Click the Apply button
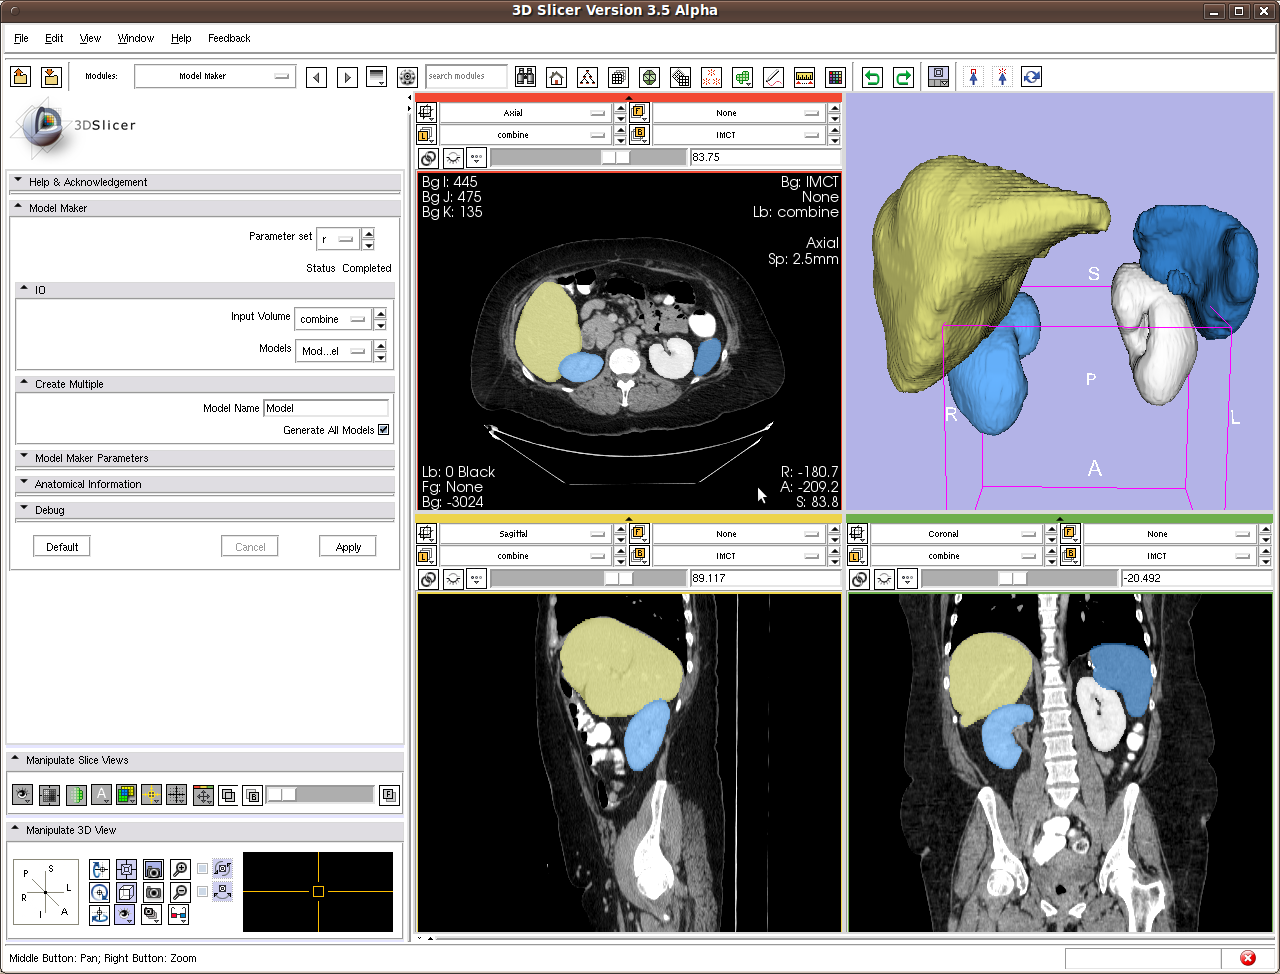Image resolution: width=1280 pixels, height=974 pixels. (348, 547)
